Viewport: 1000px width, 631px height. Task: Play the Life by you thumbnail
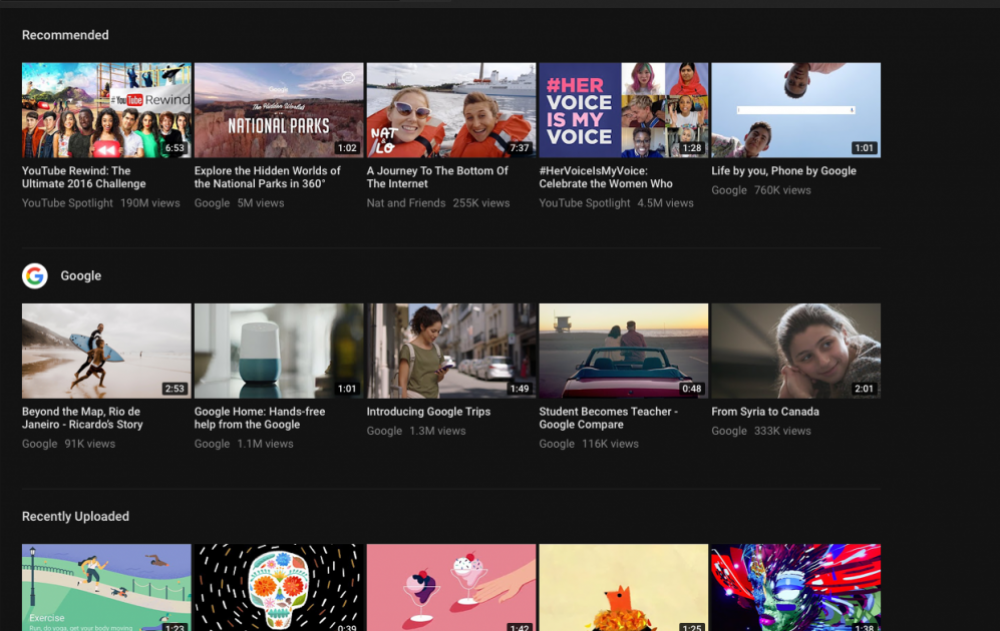(796, 110)
